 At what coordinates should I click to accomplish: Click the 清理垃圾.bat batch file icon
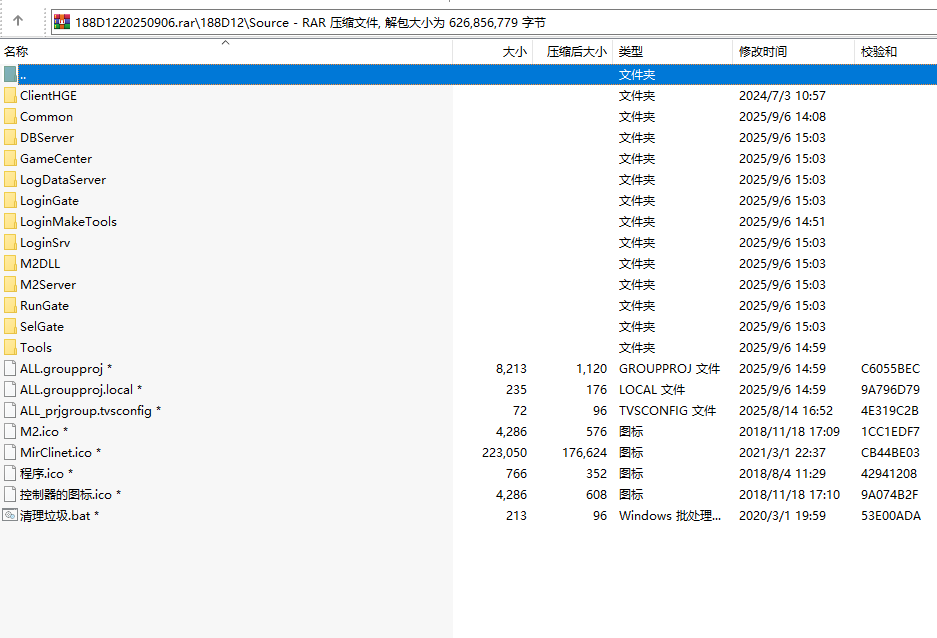click(x=10, y=516)
